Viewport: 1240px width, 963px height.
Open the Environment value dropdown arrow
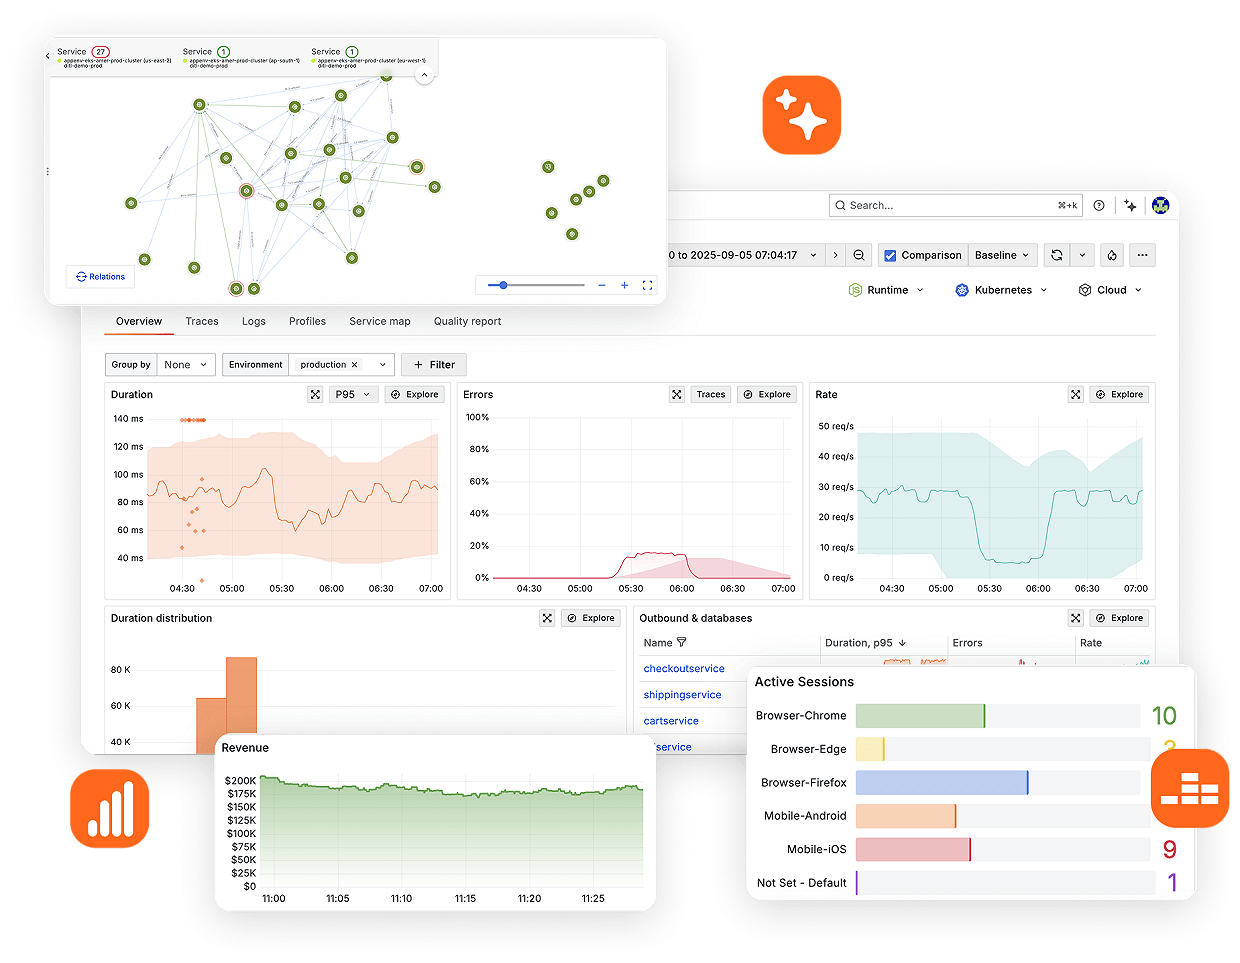click(383, 365)
